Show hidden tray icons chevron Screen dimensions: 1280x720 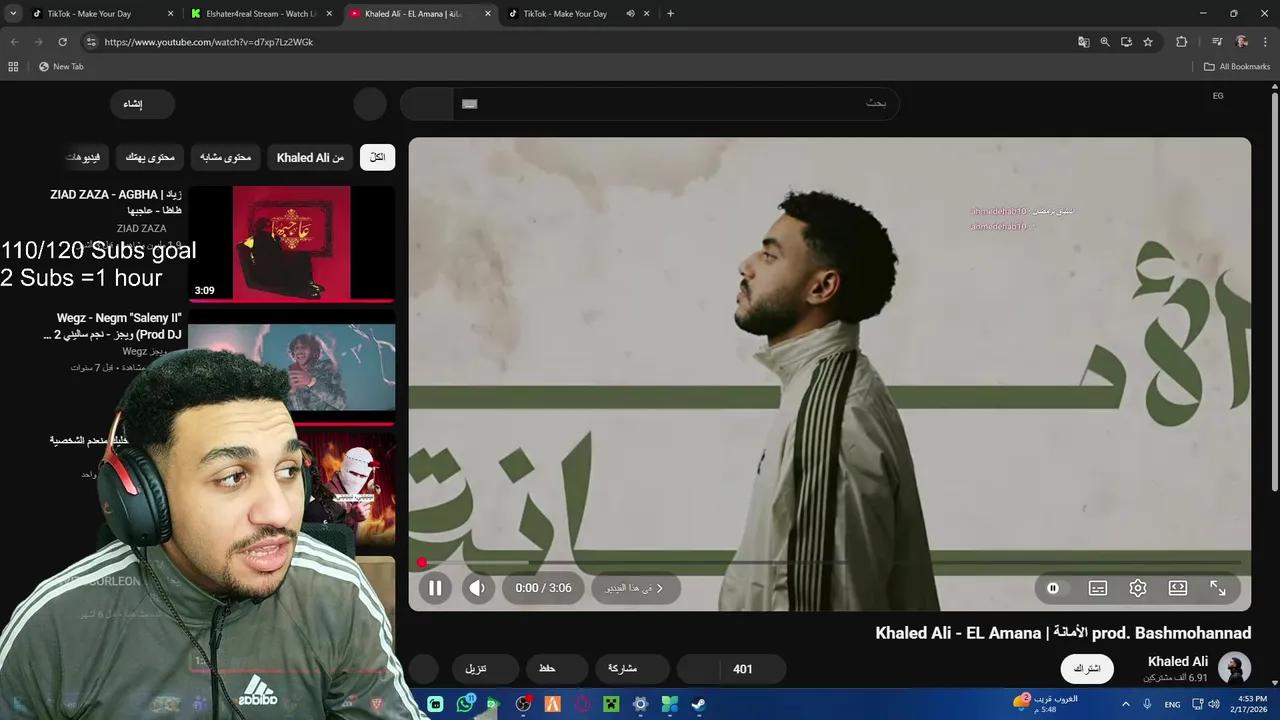[1126, 704]
